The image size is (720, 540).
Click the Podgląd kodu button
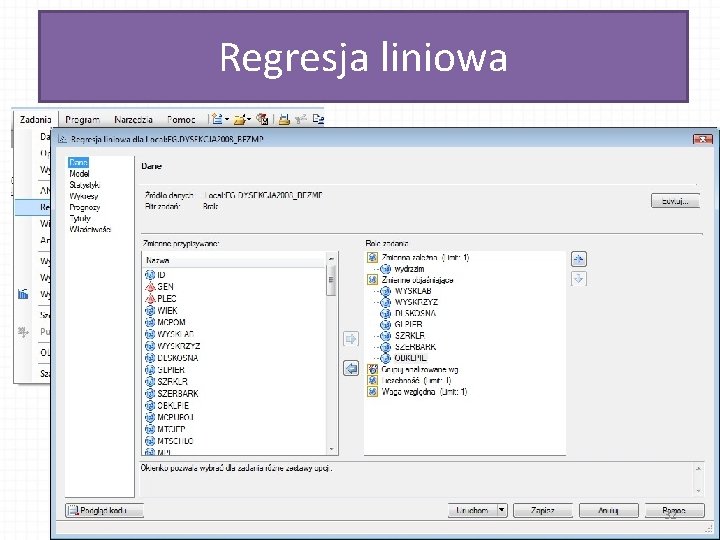[104, 510]
